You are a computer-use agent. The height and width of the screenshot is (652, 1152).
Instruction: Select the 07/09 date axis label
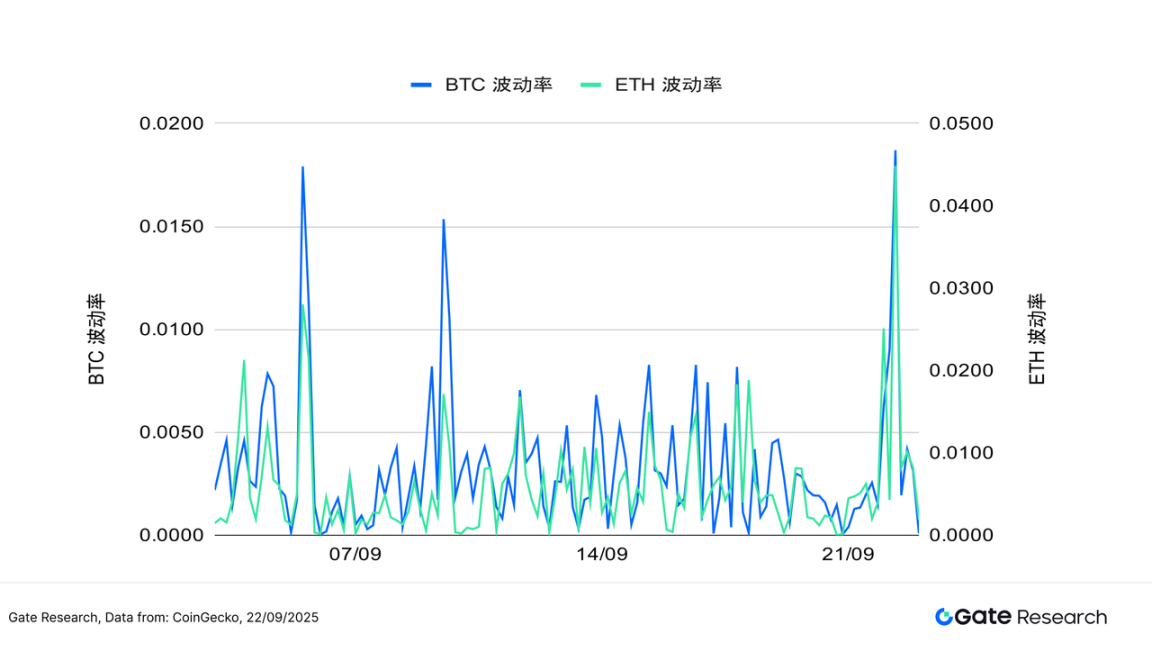click(x=356, y=554)
